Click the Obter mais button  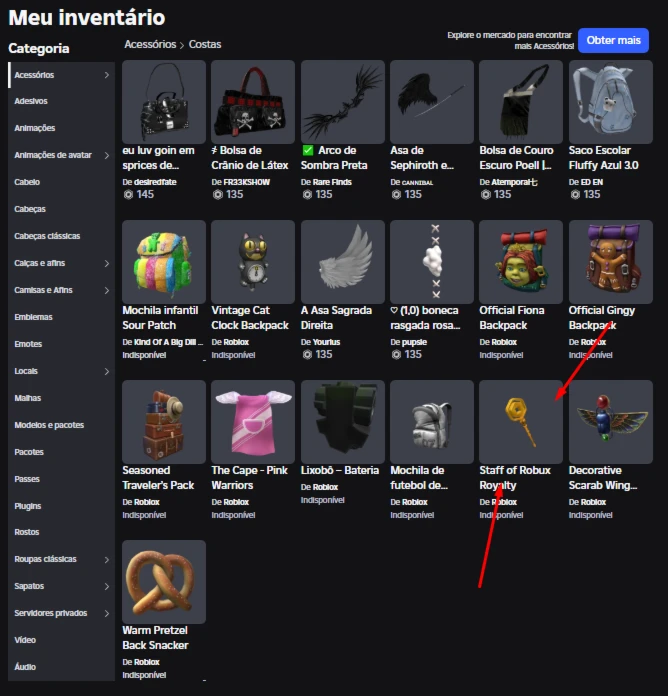point(613,40)
